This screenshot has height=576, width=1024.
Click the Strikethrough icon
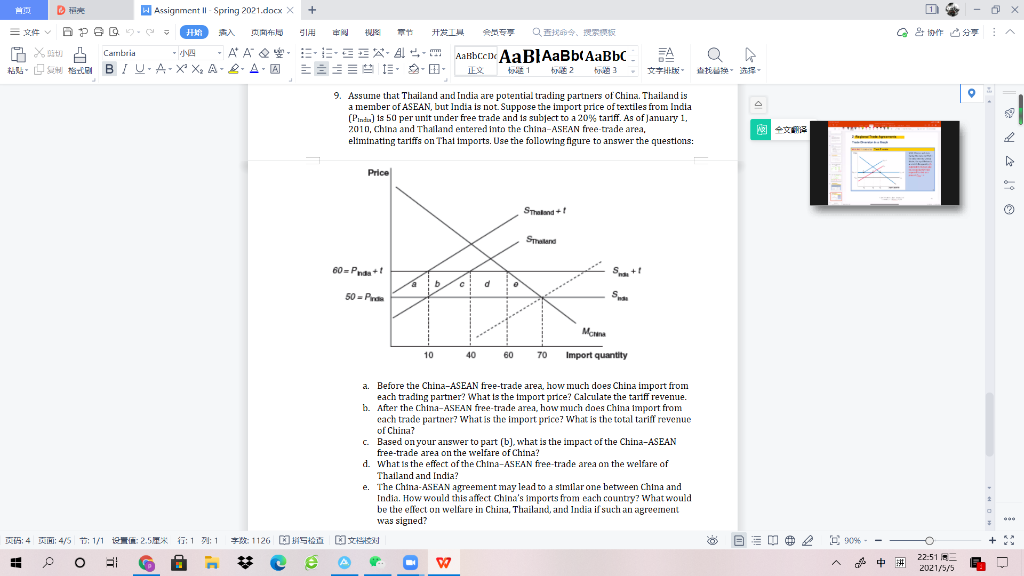(161, 69)
